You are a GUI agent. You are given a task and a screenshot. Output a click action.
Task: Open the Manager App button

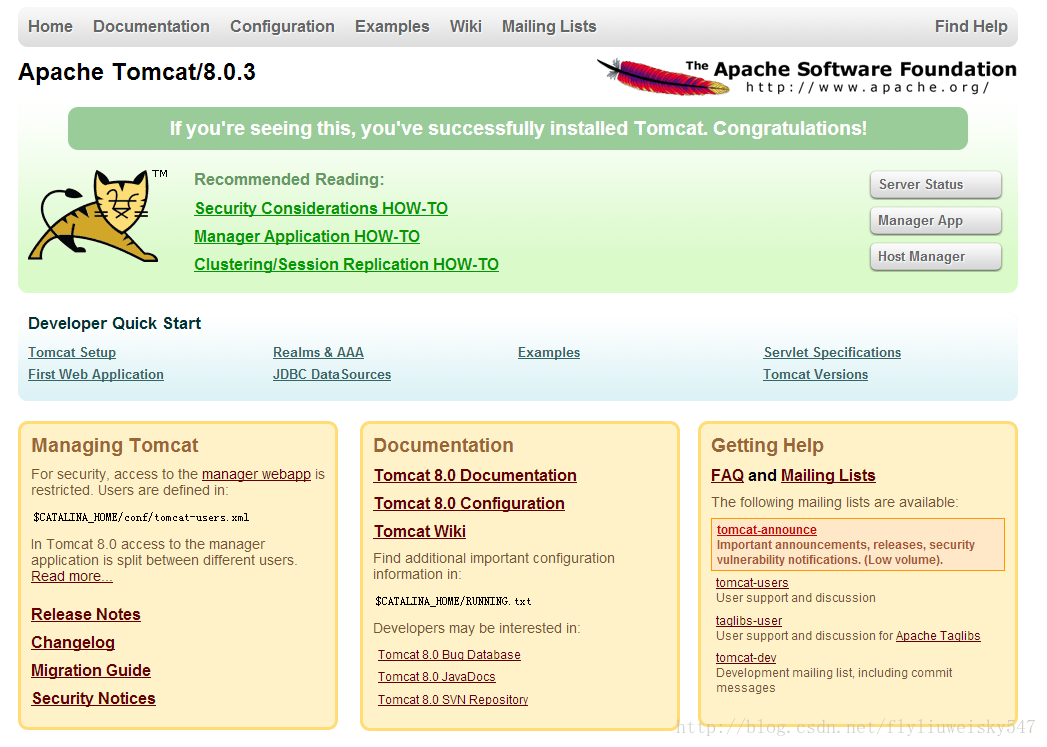935,221
